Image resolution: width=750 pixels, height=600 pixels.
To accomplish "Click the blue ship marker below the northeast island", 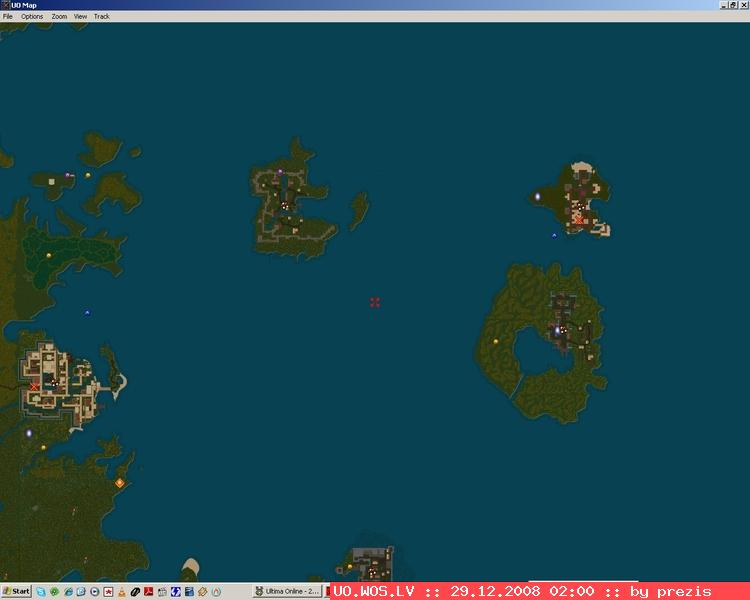I will [554, 235].
